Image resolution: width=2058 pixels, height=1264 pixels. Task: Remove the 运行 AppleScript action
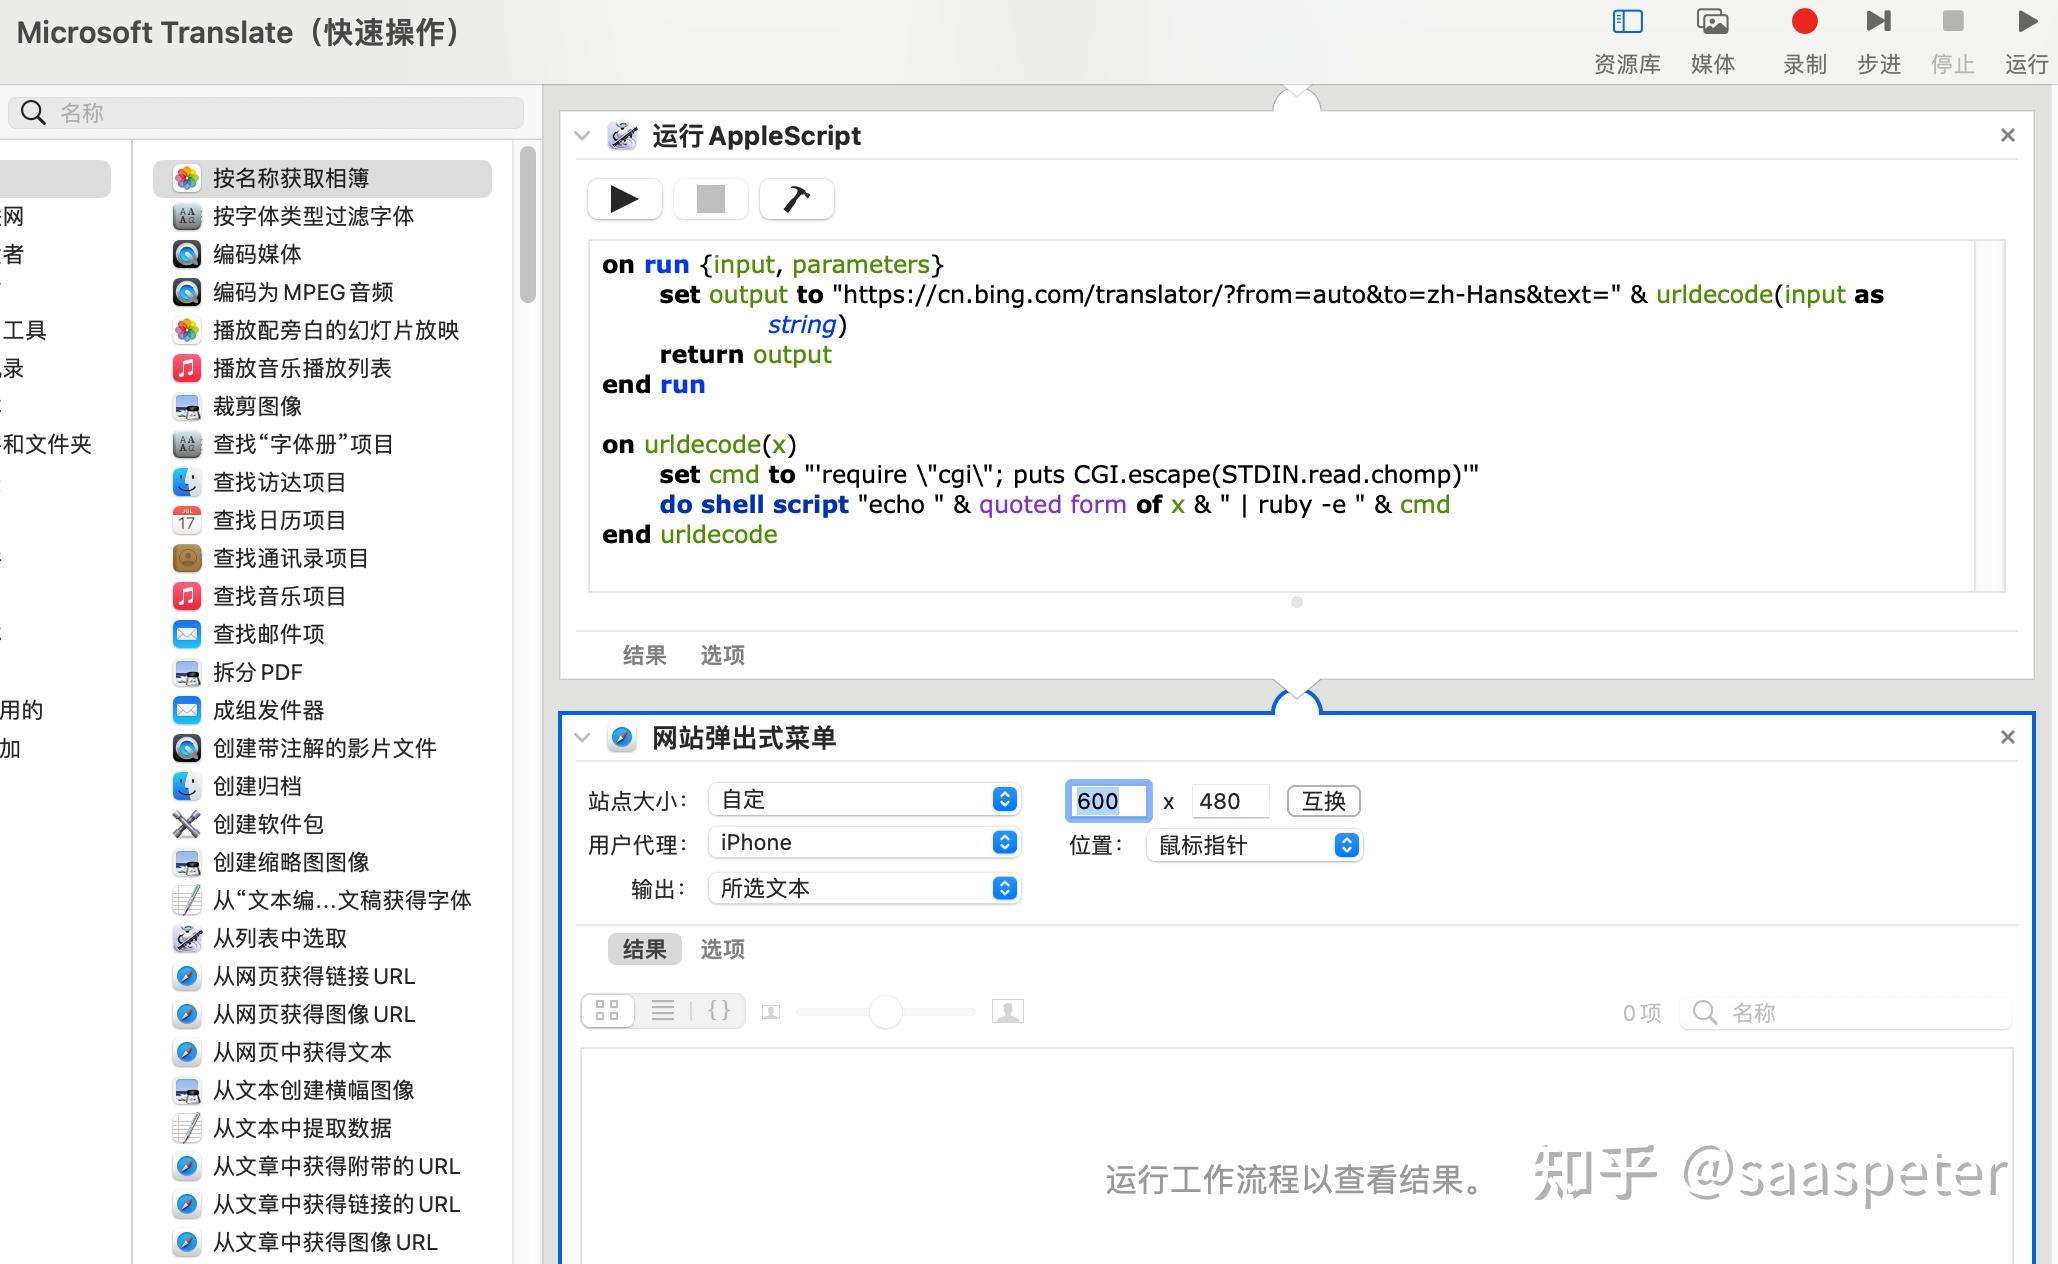(x=2007, y=135)
